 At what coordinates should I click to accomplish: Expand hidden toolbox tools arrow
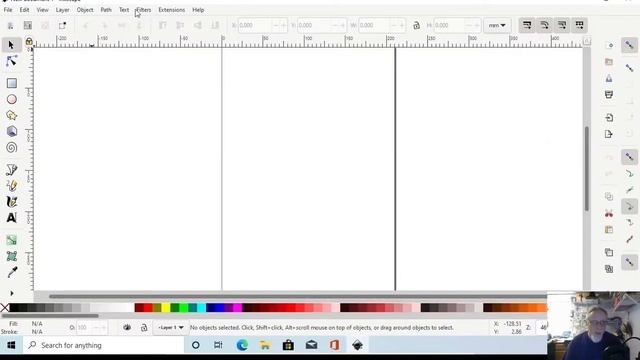pyautogui.click(x=11, y=293)
